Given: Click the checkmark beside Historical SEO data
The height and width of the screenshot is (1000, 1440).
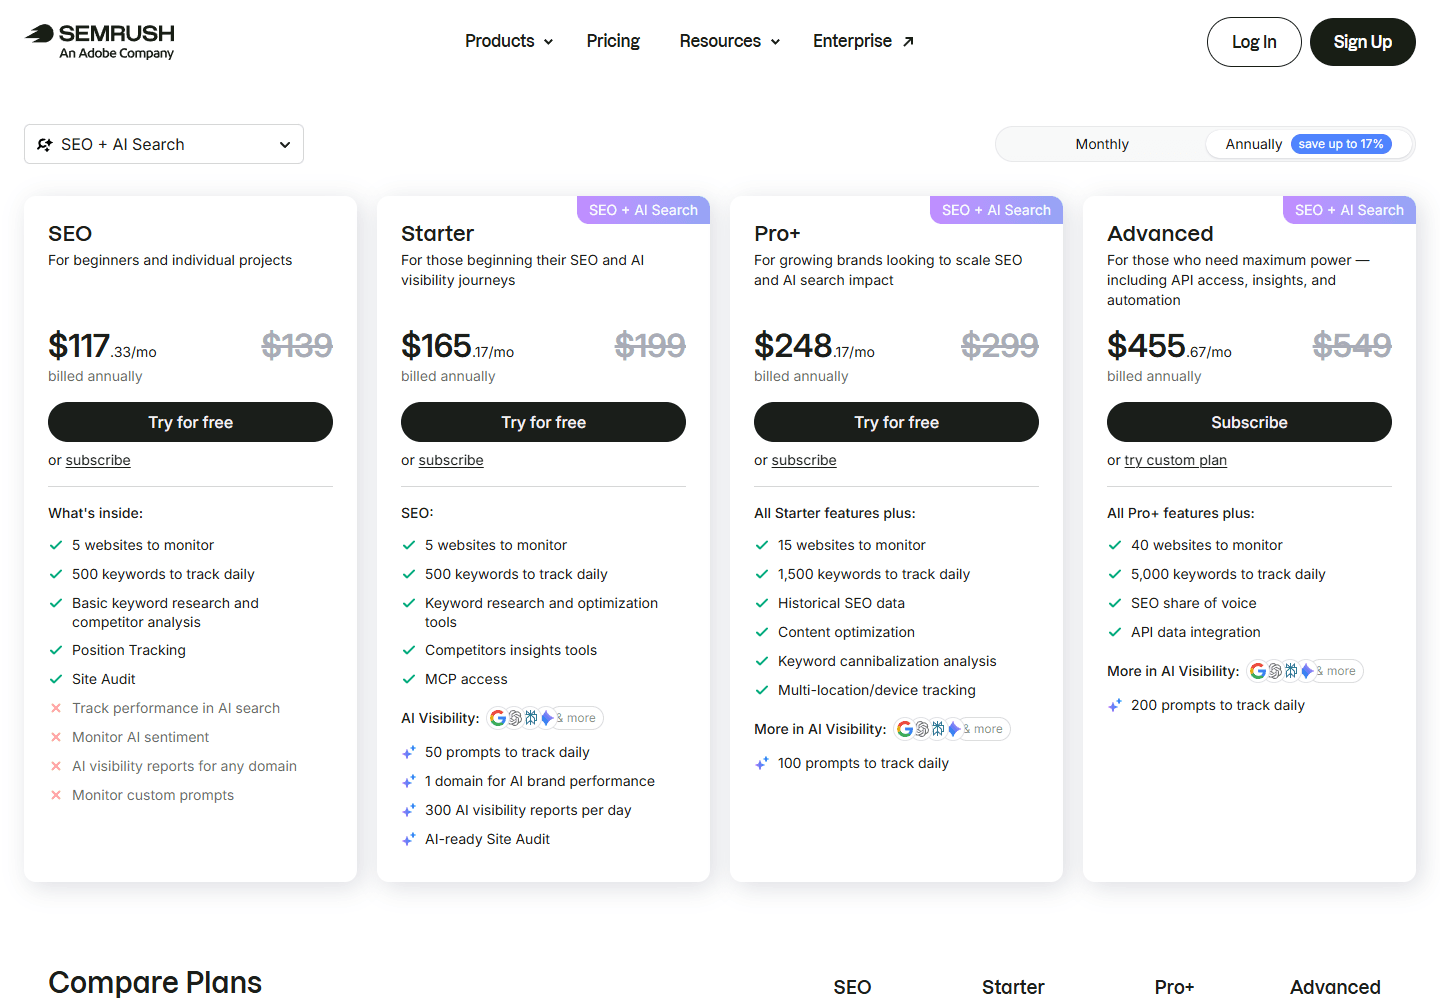Looking at the screenshot, I should pyautogui.click(x=762, y=603).
